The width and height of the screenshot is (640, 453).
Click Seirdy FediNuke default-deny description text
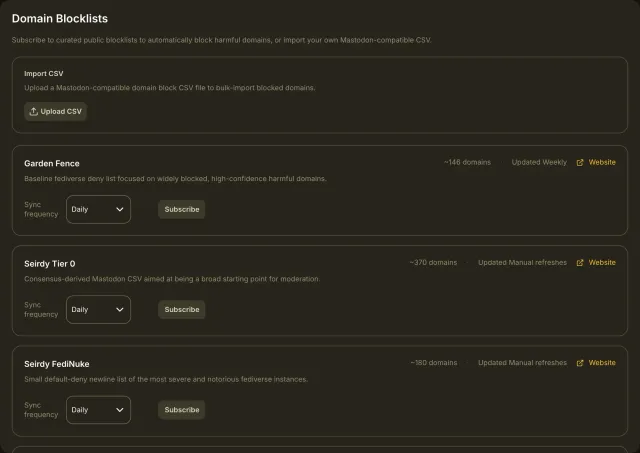point(166,380)
